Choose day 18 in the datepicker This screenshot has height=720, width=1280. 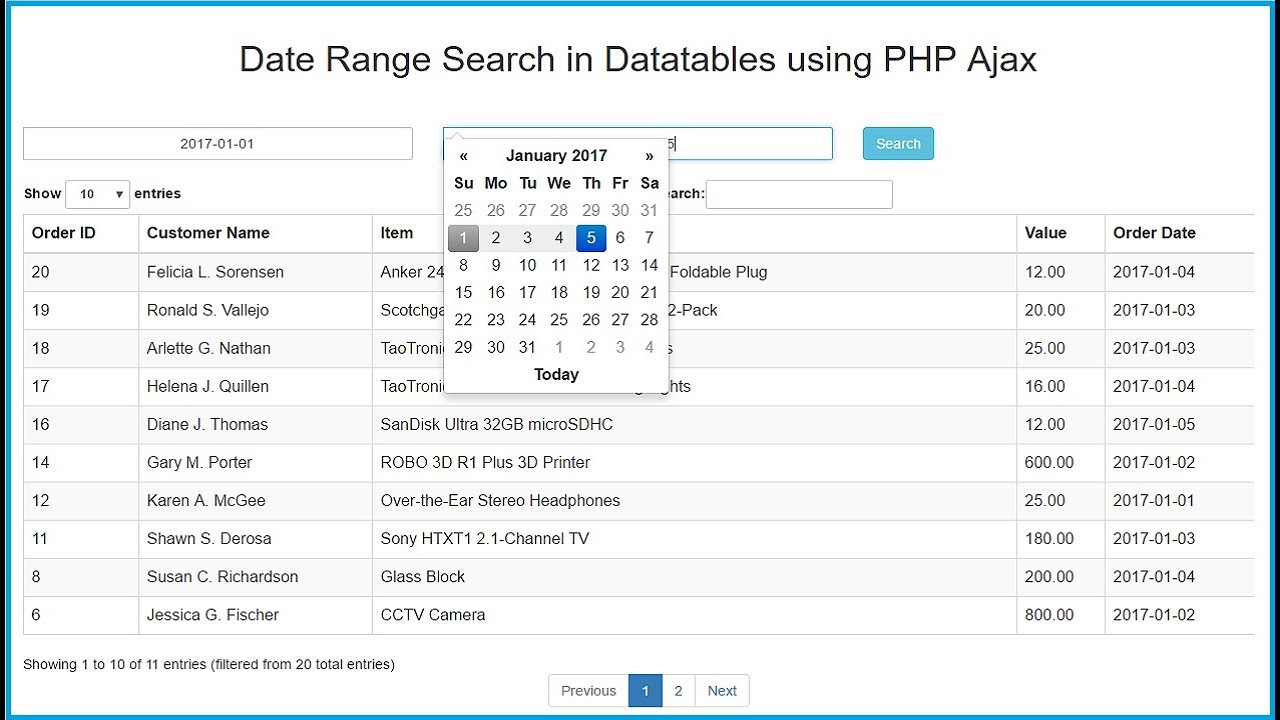point(559,292)
